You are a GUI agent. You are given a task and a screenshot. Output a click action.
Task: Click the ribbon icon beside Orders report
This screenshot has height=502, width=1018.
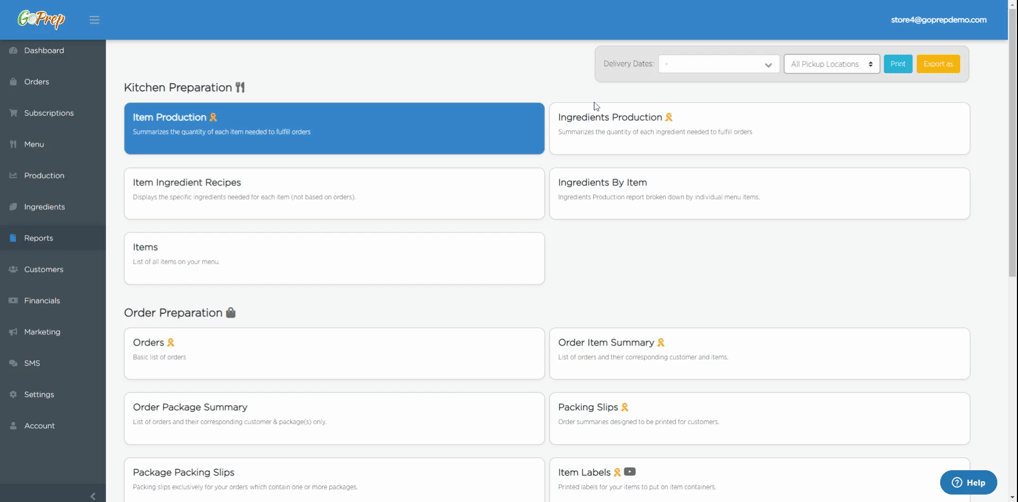pyautogui.click(x=171, y=342)
